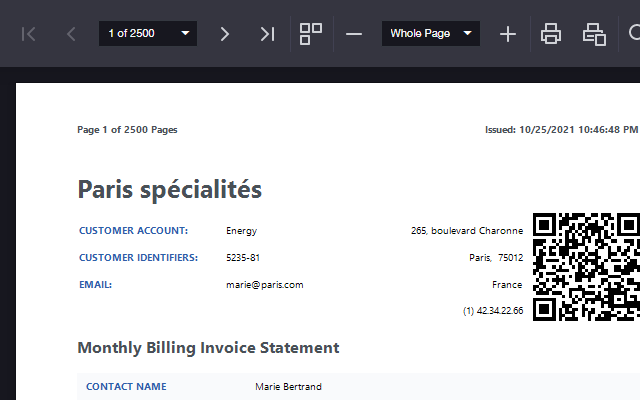
Task: Click the 'Whole Page' zoom level text
Action: tap(420, 34)
